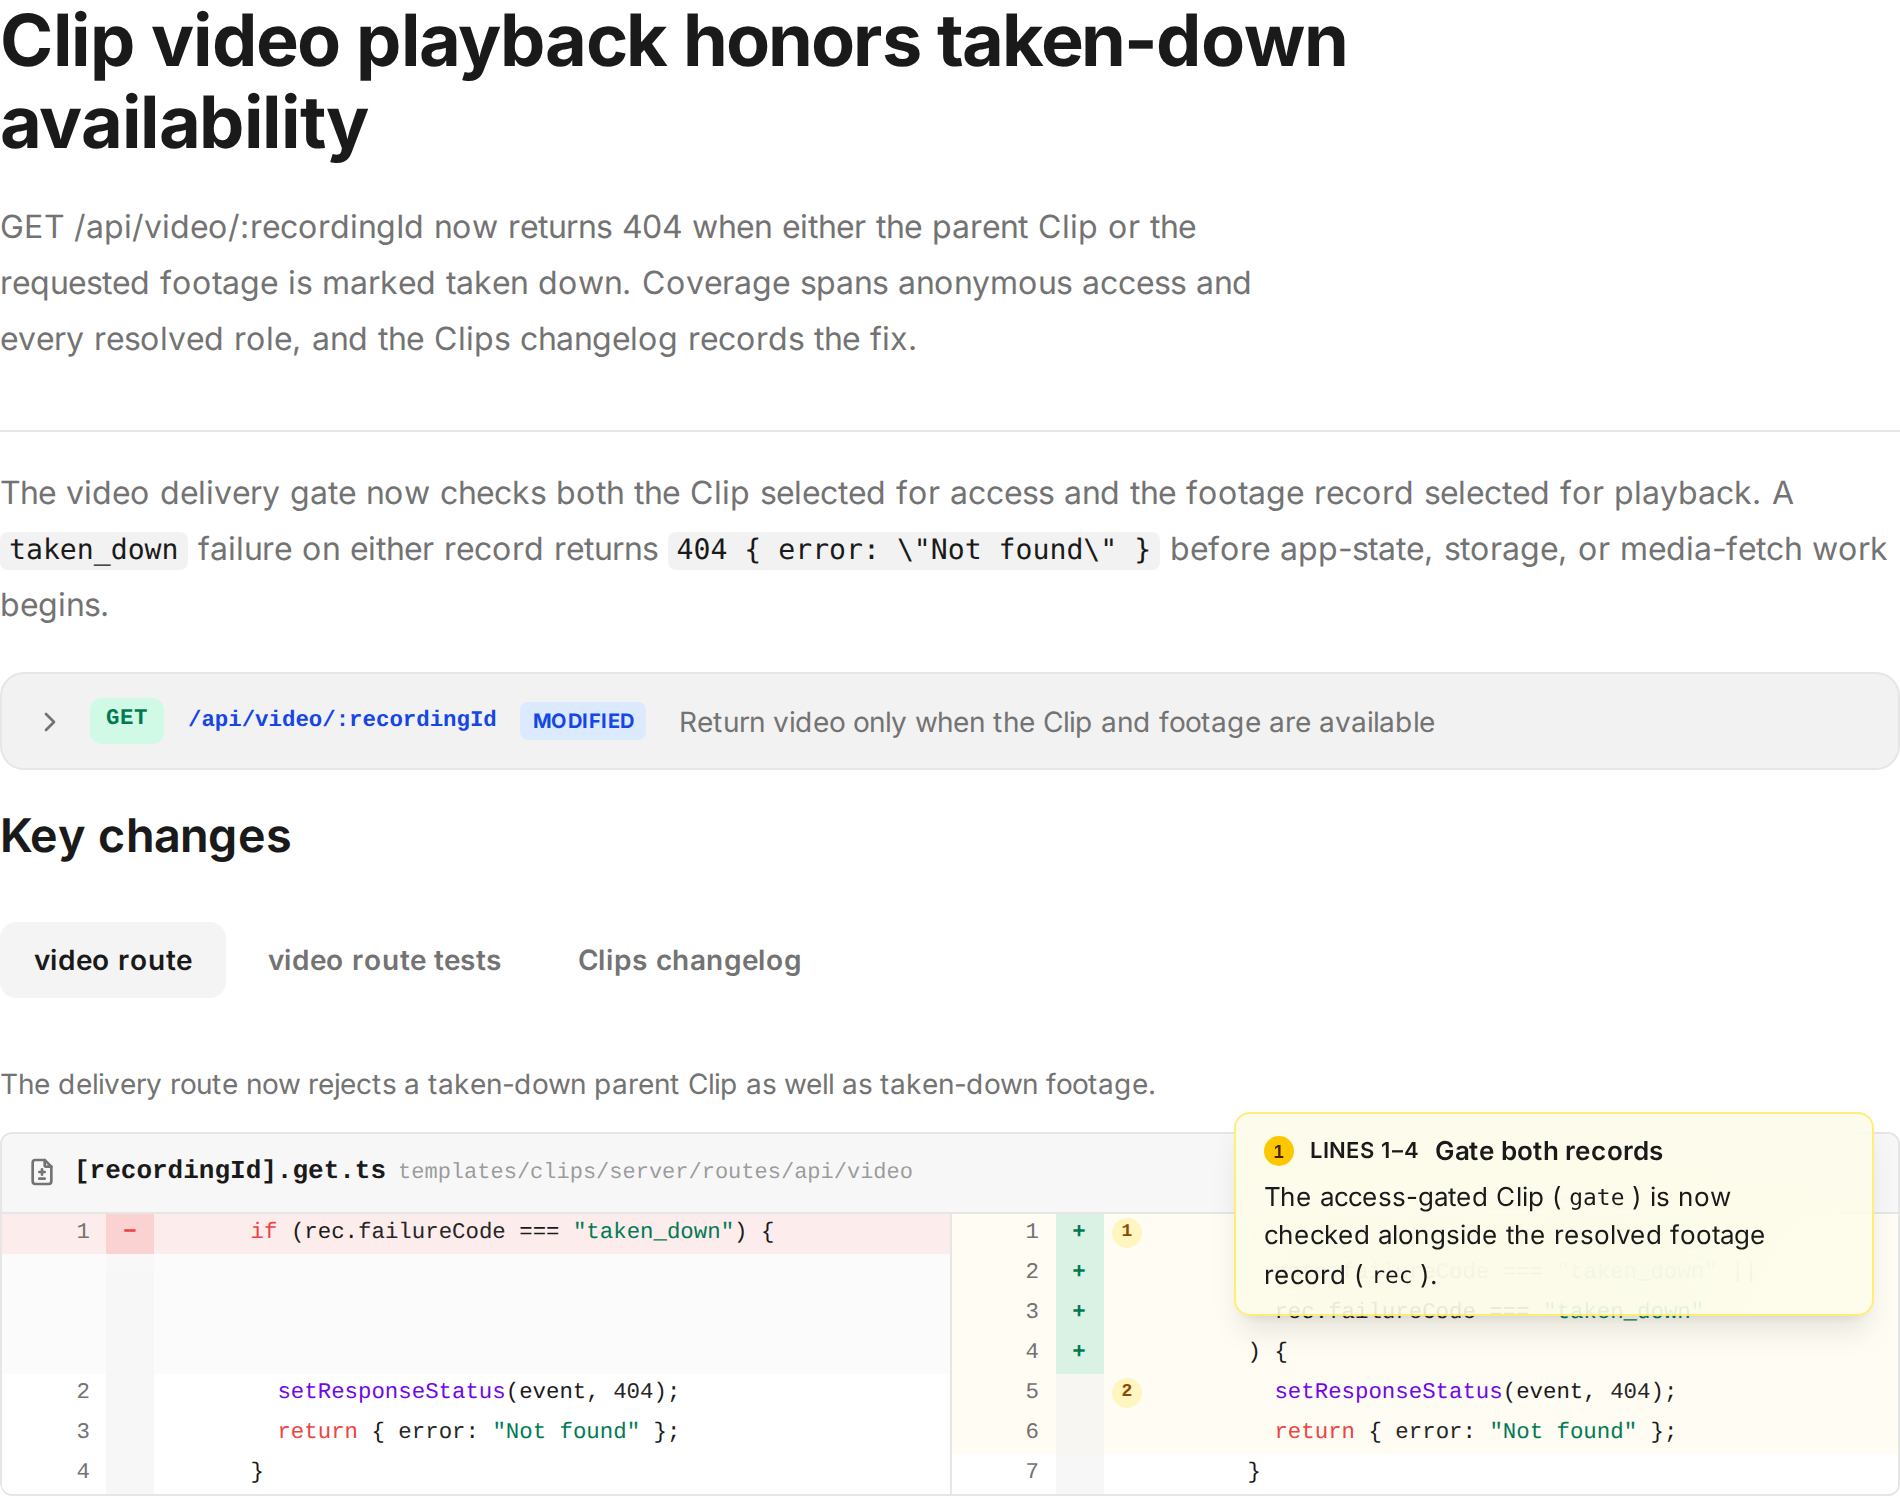The width and height of the screenshot is (1900, 1498).
Task: Click the green GET method badge
Action: 127,719
